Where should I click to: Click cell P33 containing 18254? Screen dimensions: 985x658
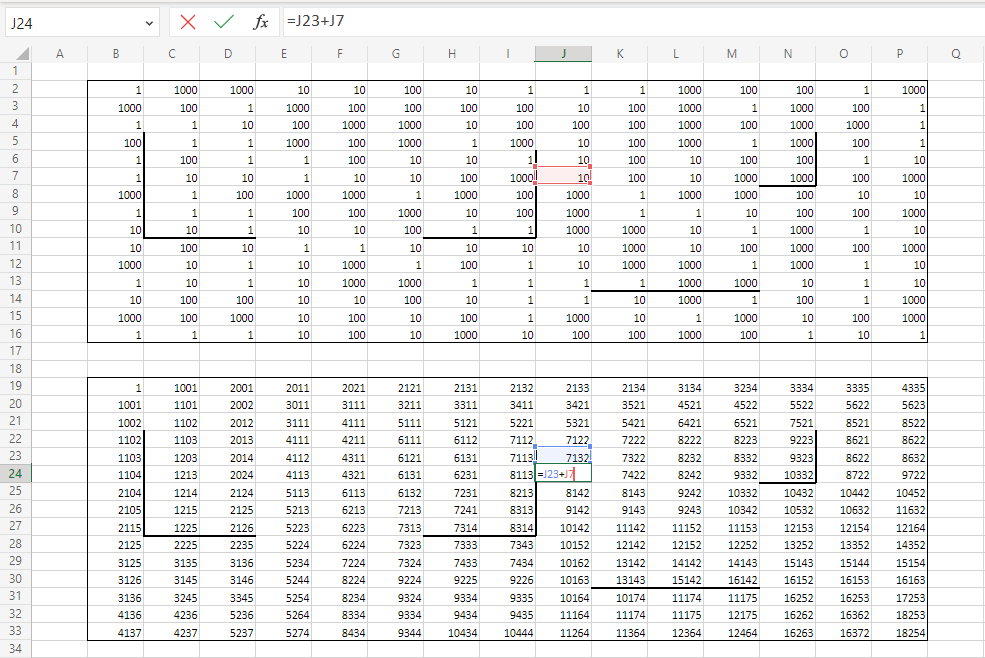tap(900, 632)
